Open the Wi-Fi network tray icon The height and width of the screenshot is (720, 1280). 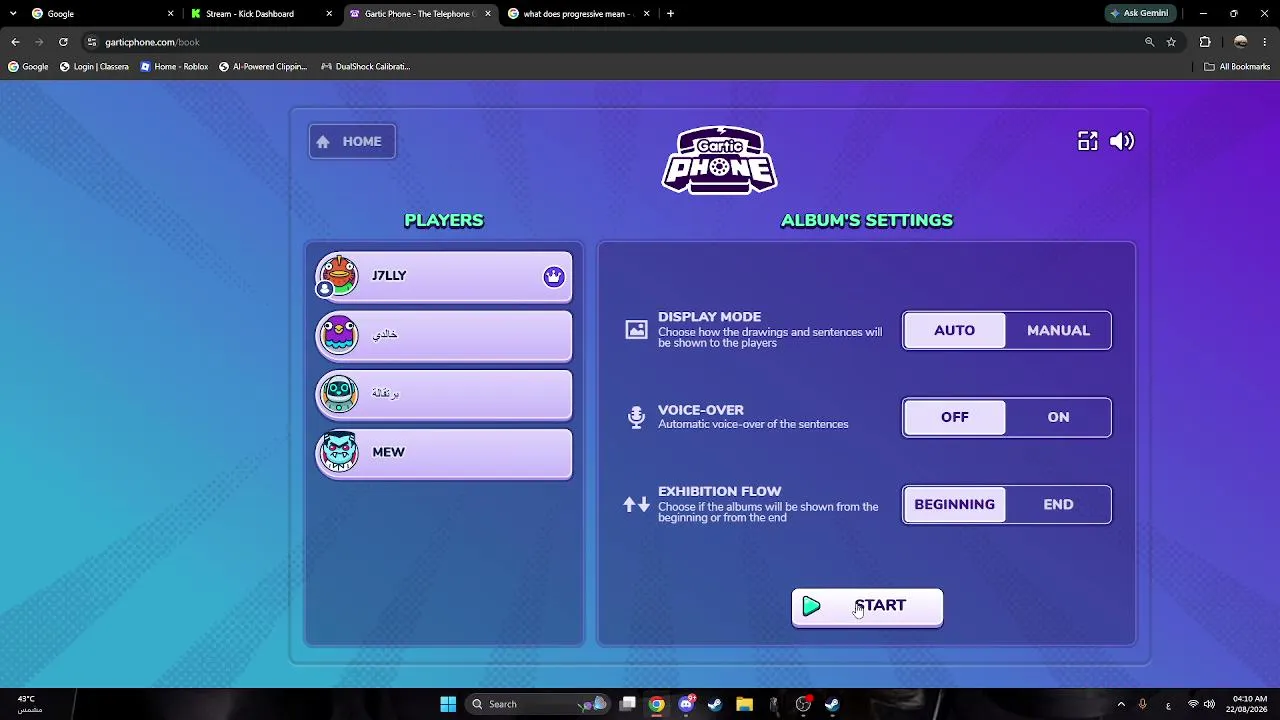tap(1193, 704)
